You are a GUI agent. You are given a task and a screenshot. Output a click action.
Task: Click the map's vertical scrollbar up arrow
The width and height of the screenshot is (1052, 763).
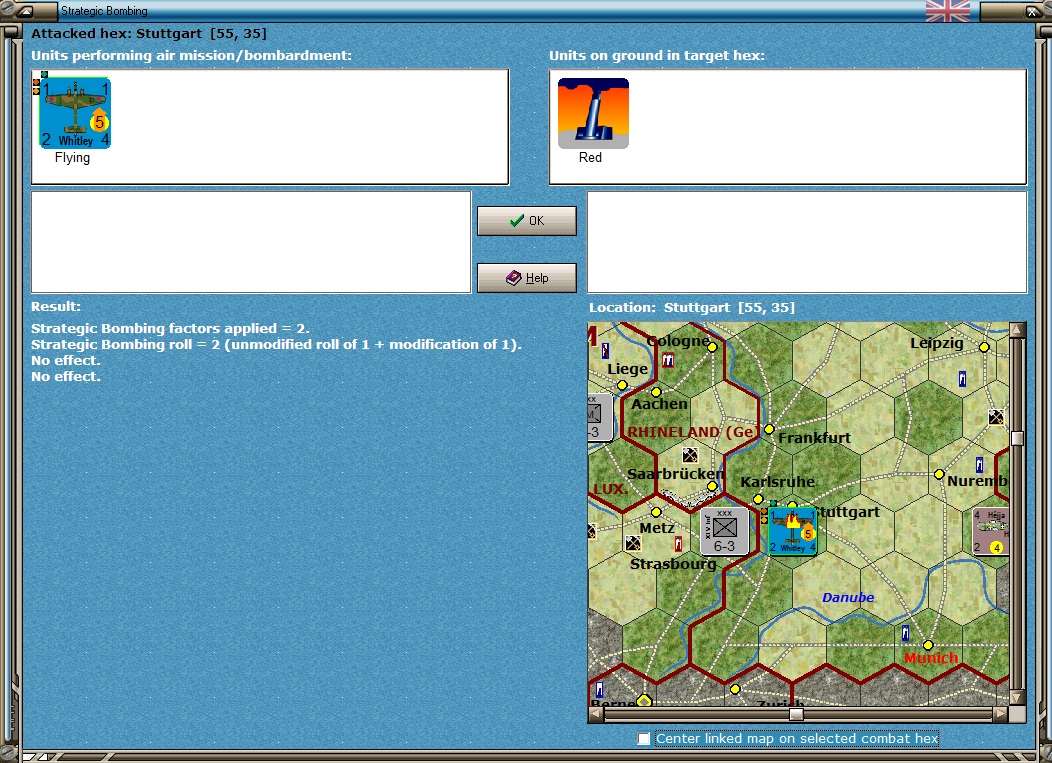(1016, 329)
